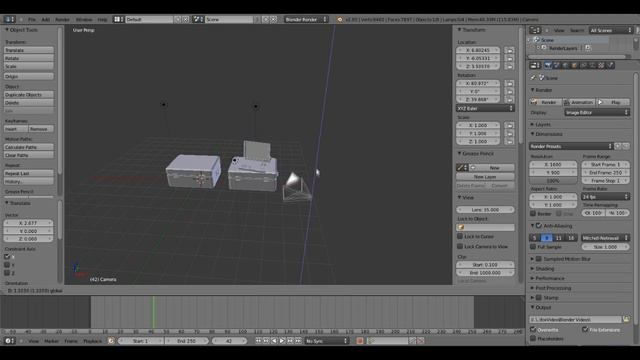Open the Object Constraints properties tab icon
The width and height of the screenshot is (640, 360).
(584, 65)
